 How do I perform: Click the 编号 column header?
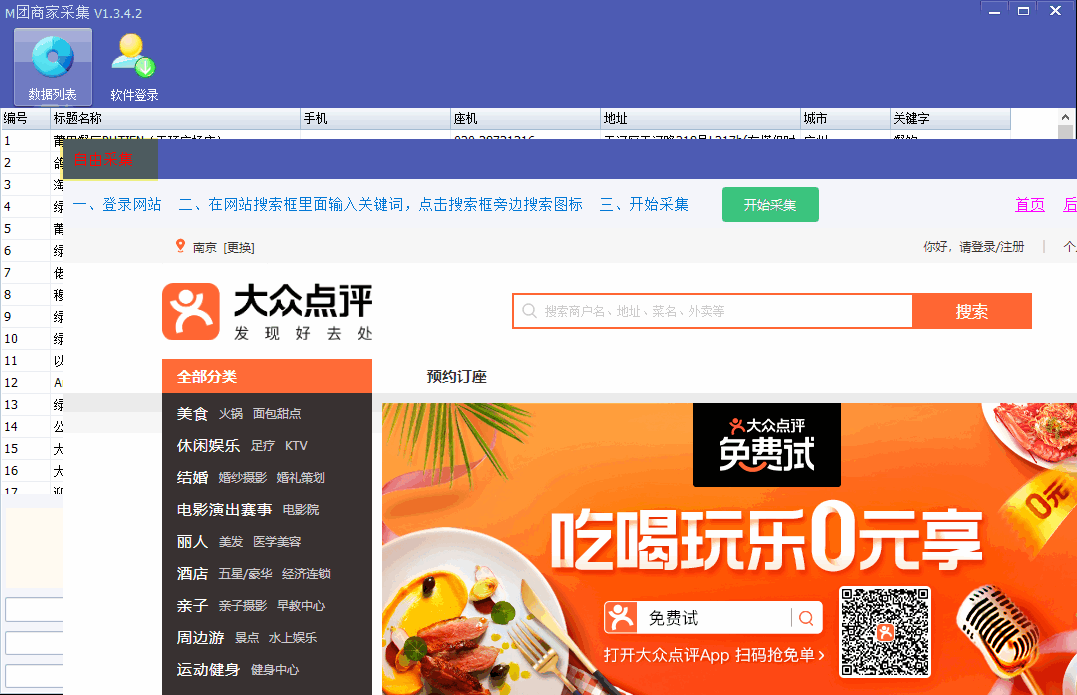(26, 119)
